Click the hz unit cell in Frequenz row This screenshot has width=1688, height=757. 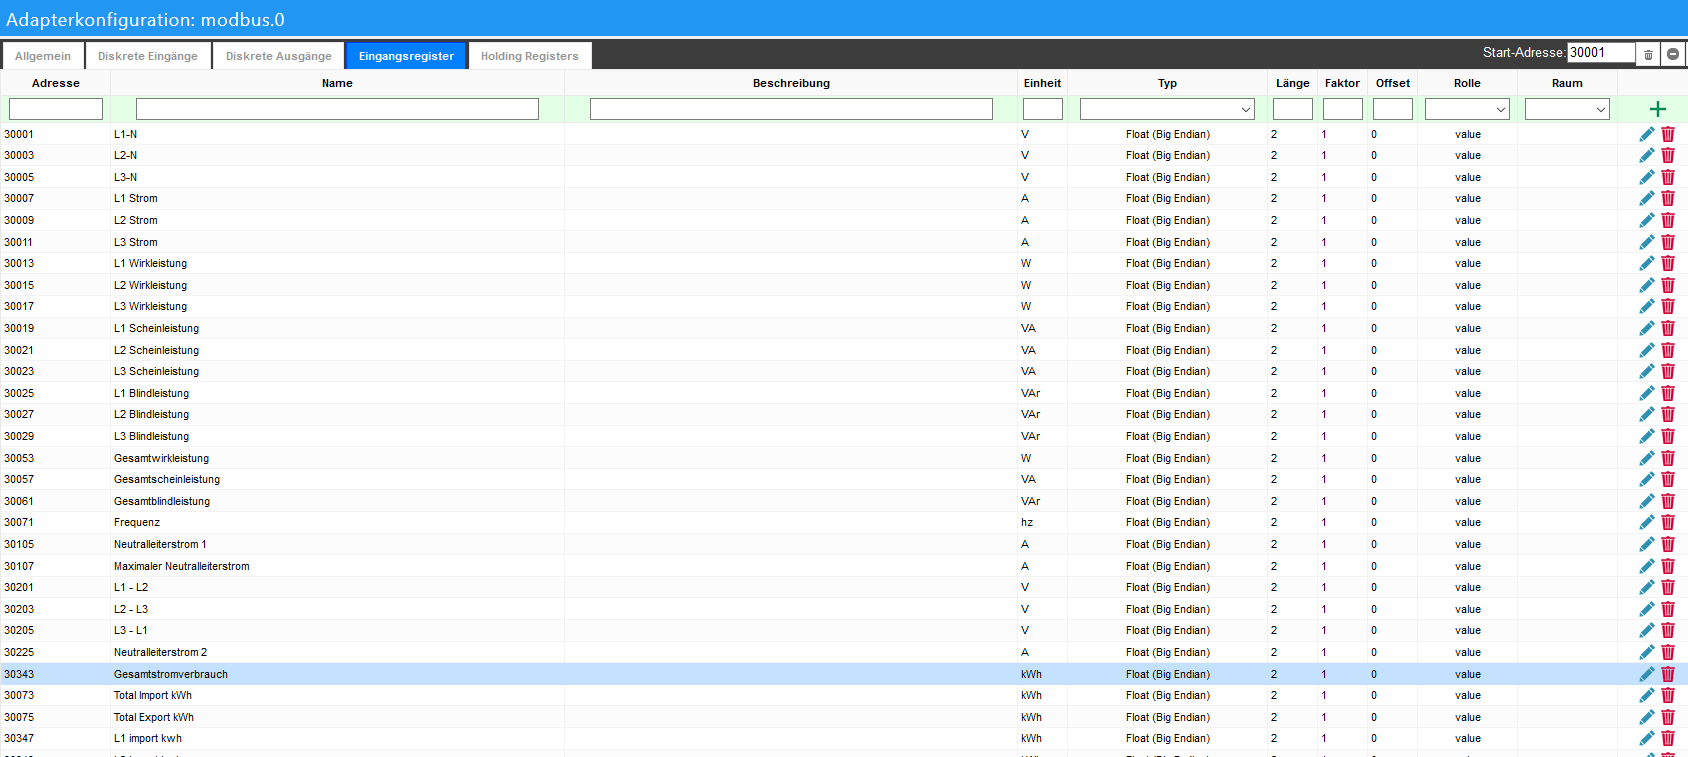coord(1027,522)
